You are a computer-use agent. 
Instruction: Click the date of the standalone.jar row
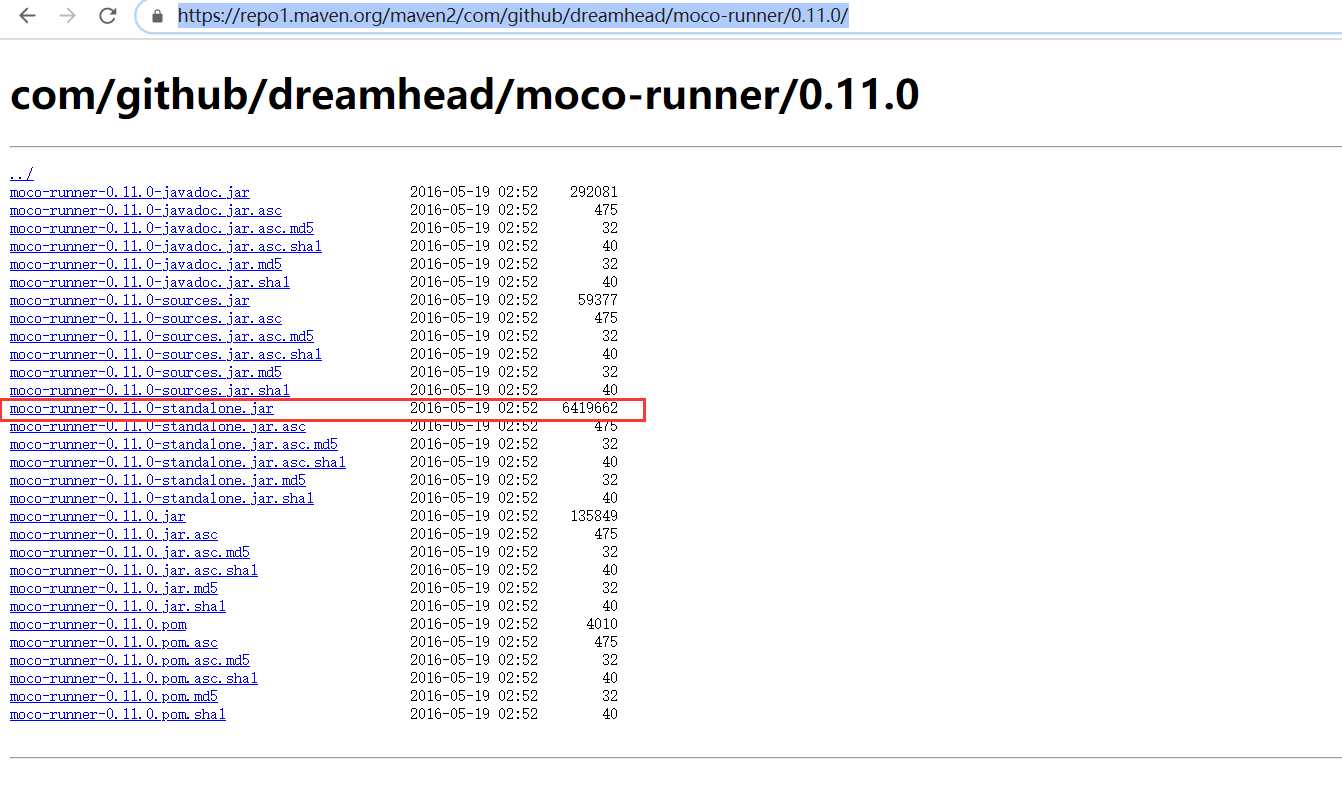click(474, 408)
